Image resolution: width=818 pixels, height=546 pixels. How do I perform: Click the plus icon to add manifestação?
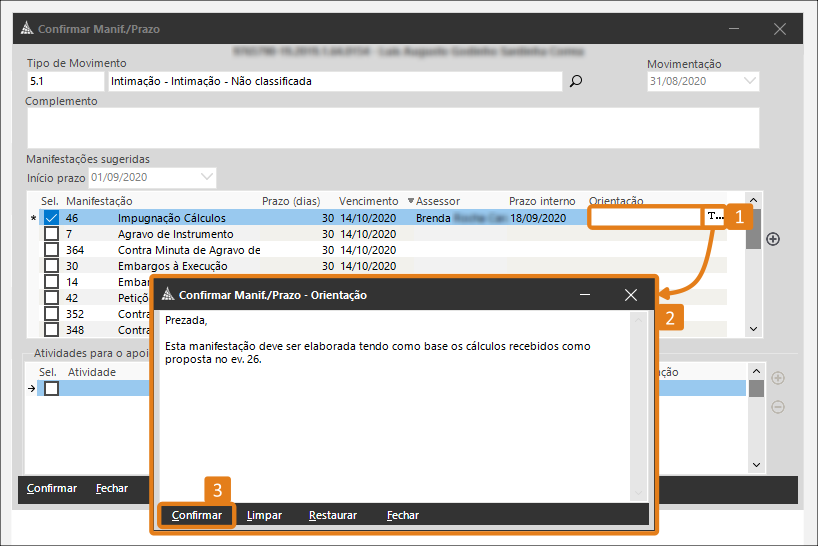(772, 239)
